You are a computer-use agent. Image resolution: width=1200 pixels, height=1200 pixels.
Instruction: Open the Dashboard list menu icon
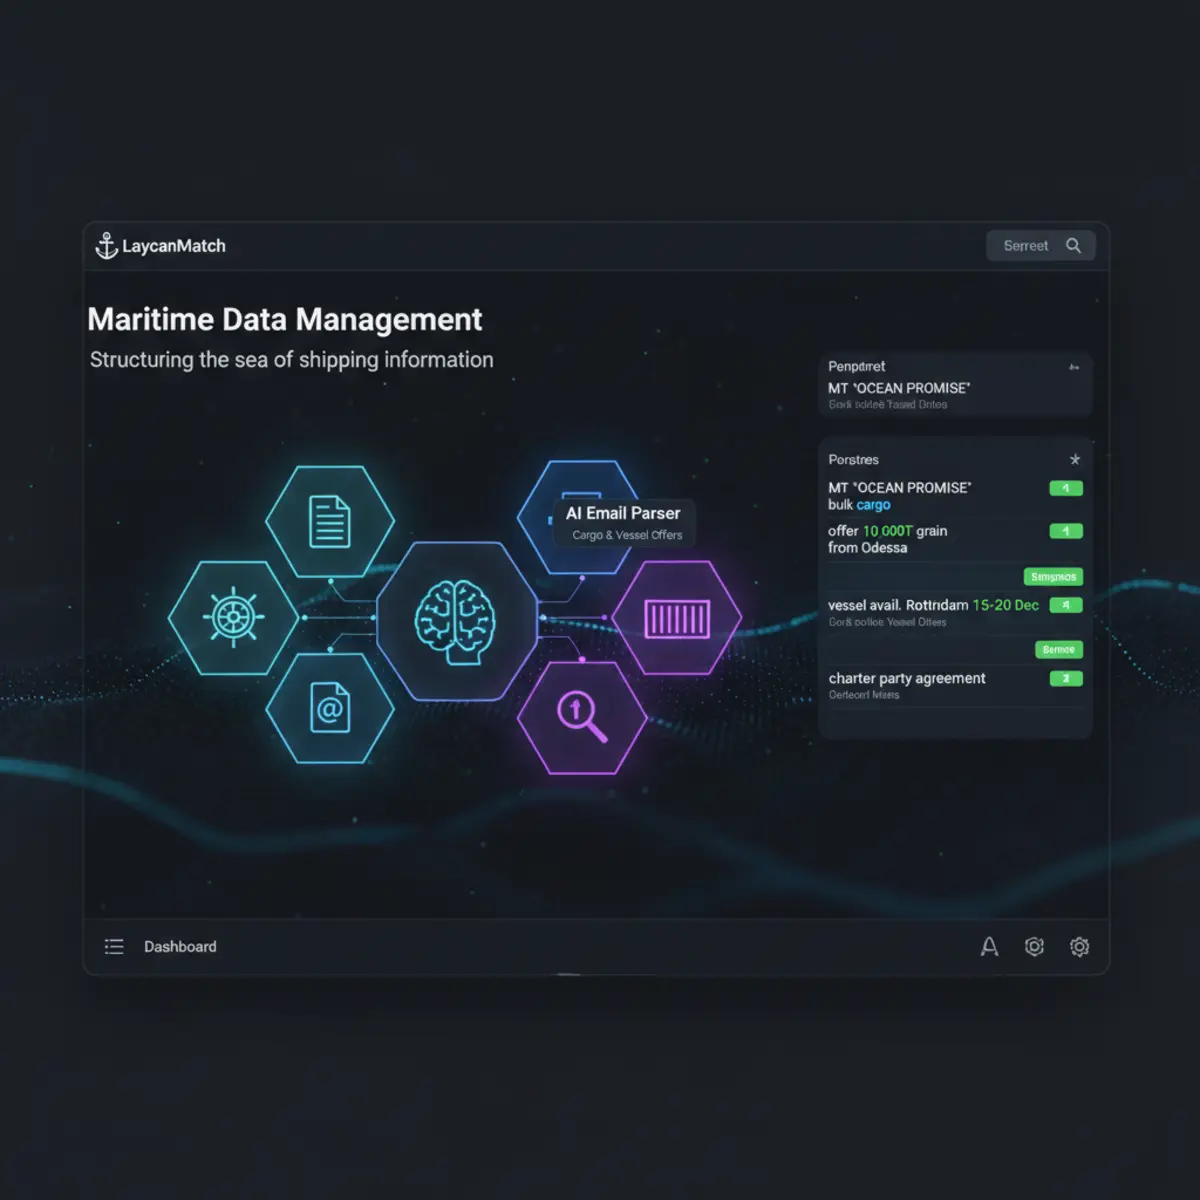coord(114,947)
